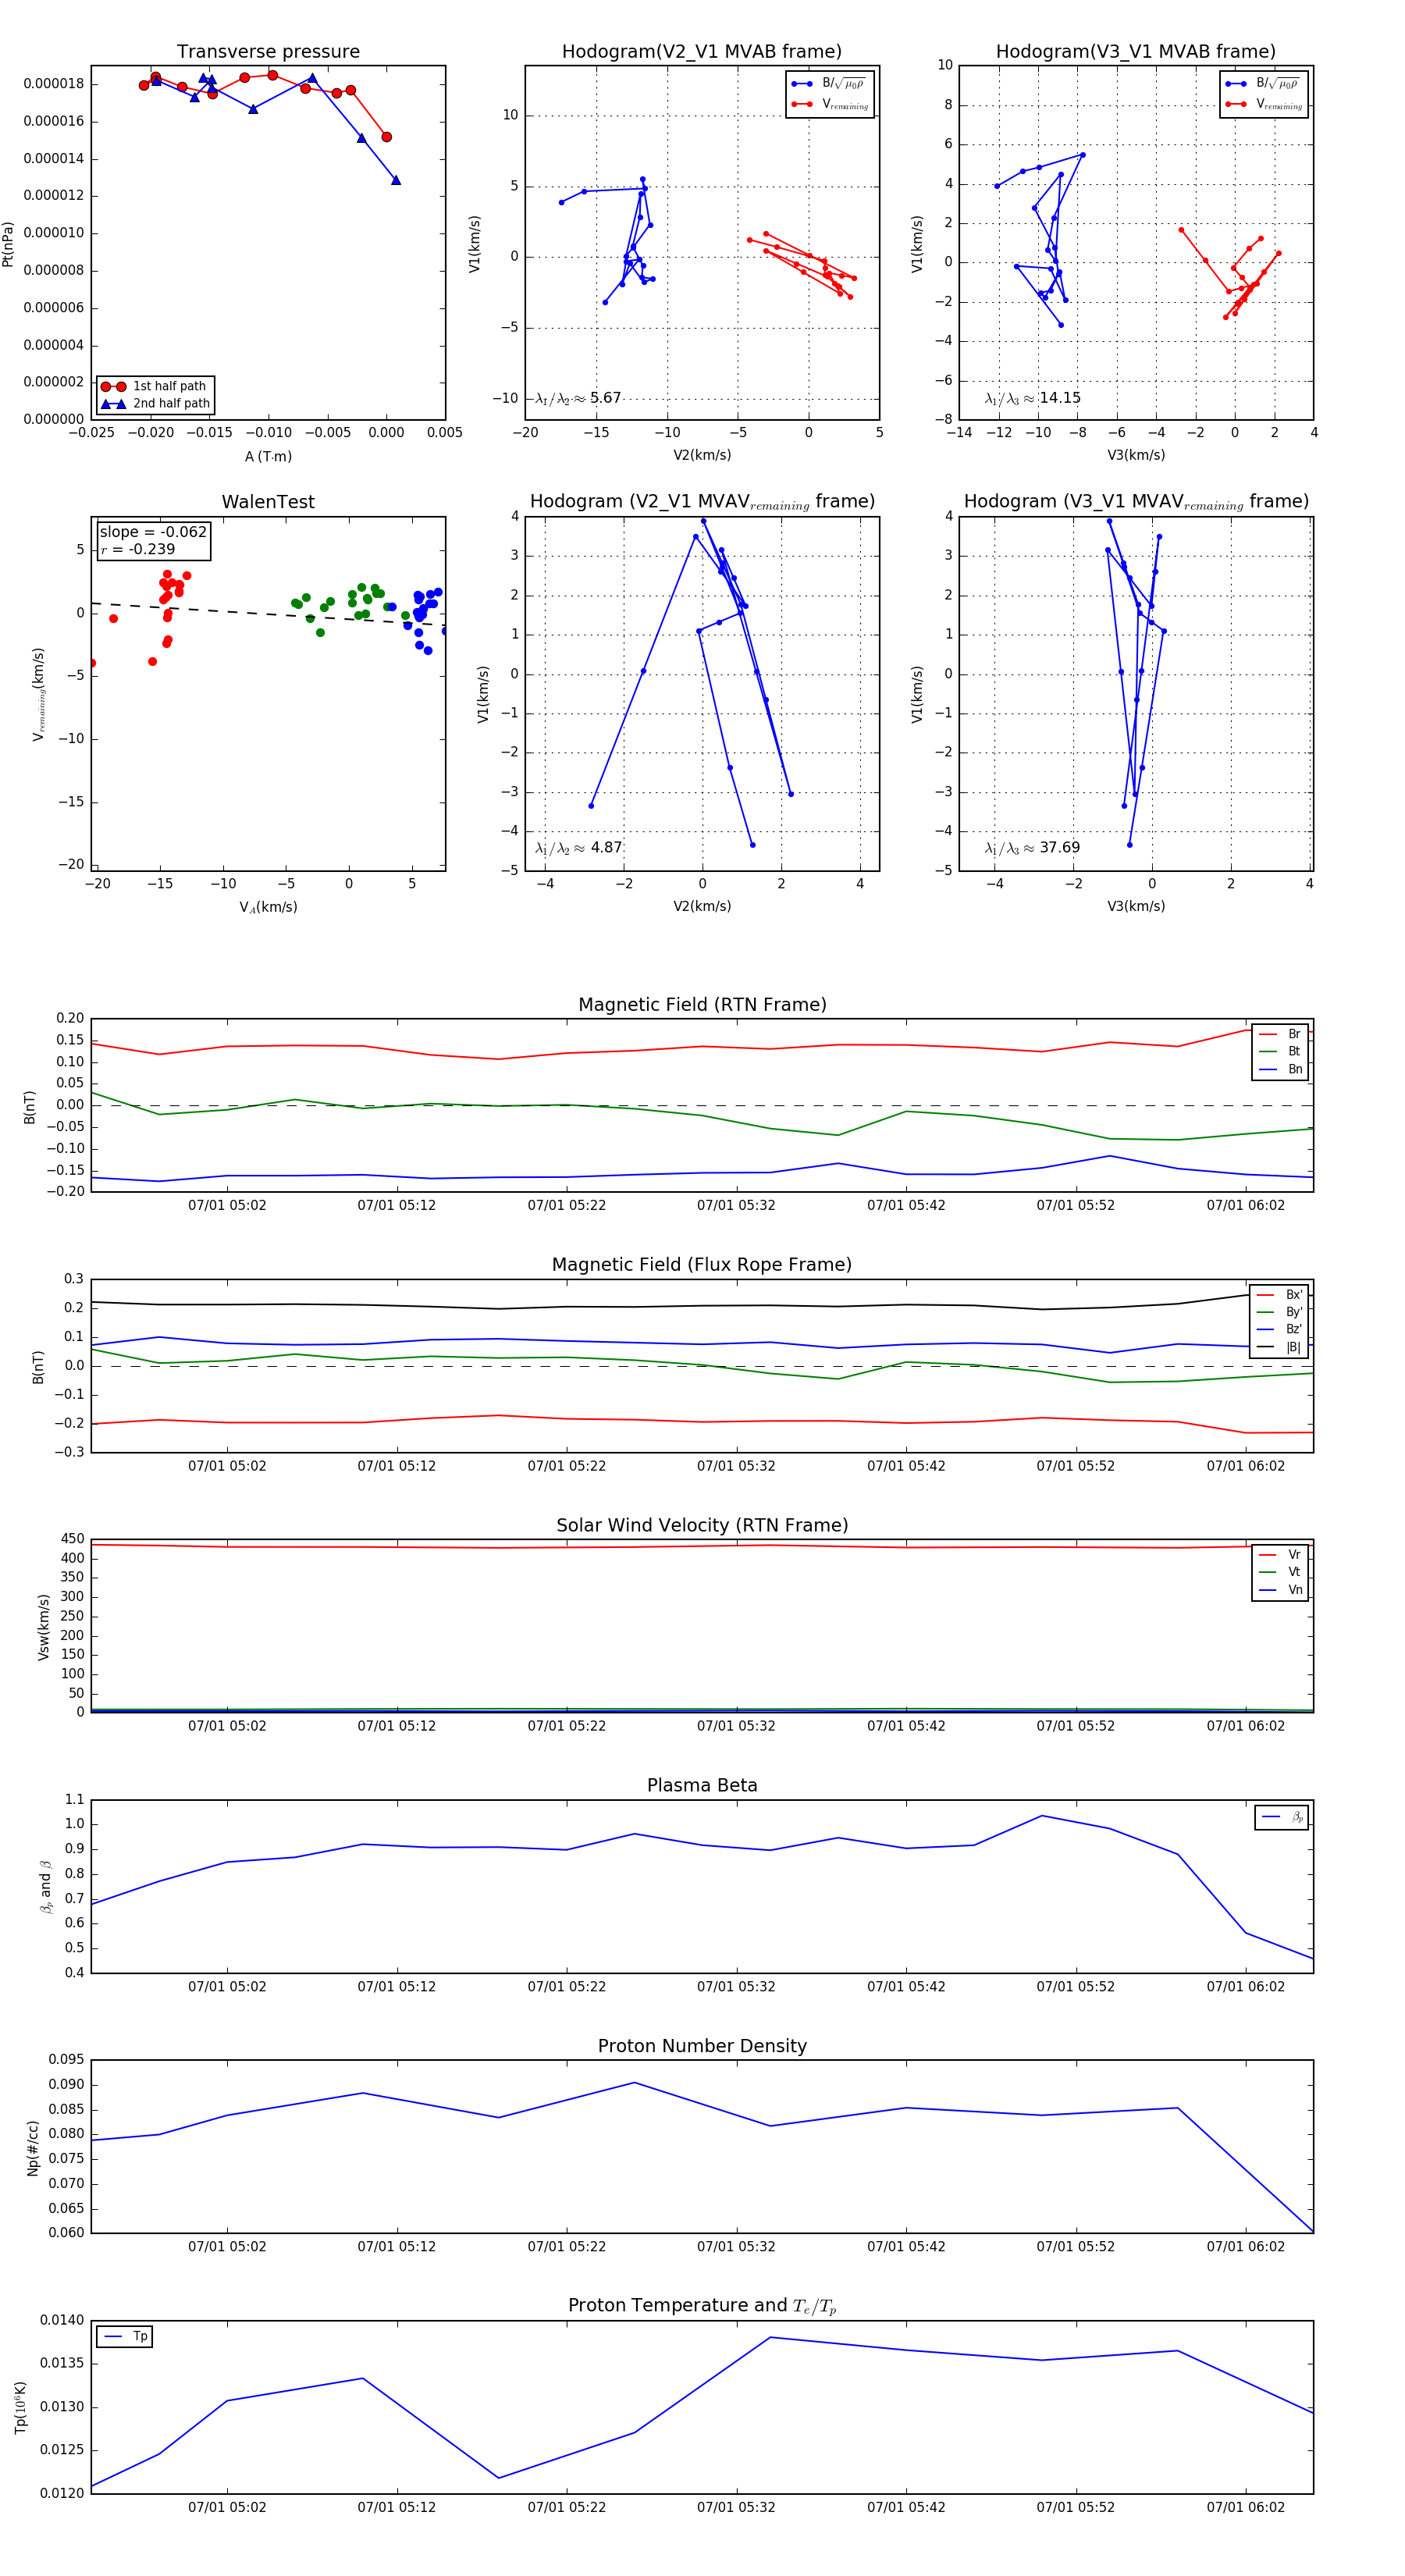Click 'Proton Temperature and Te/Tp' title
Screen dimensions: 1405x2576
pyautogui.click(x=702, y=2305)
